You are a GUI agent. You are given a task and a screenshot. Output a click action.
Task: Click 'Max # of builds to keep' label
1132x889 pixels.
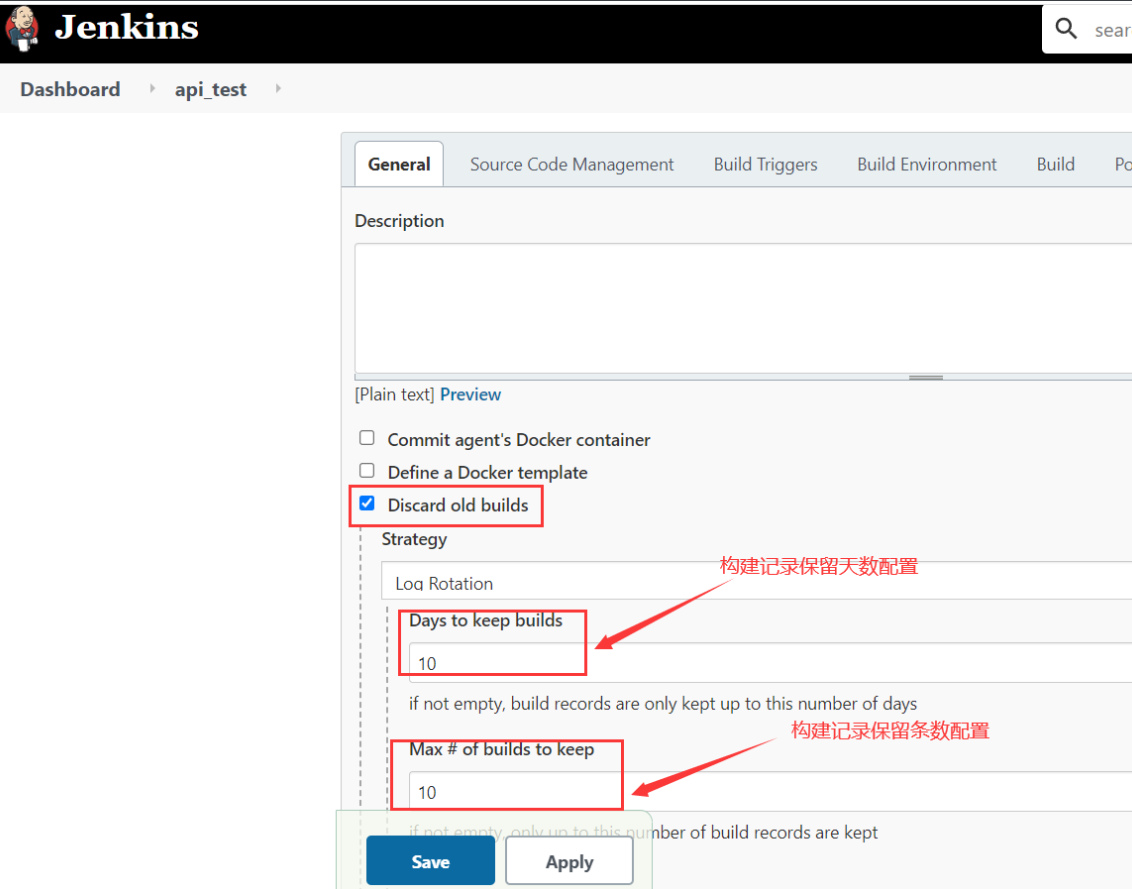coord(502,750)
